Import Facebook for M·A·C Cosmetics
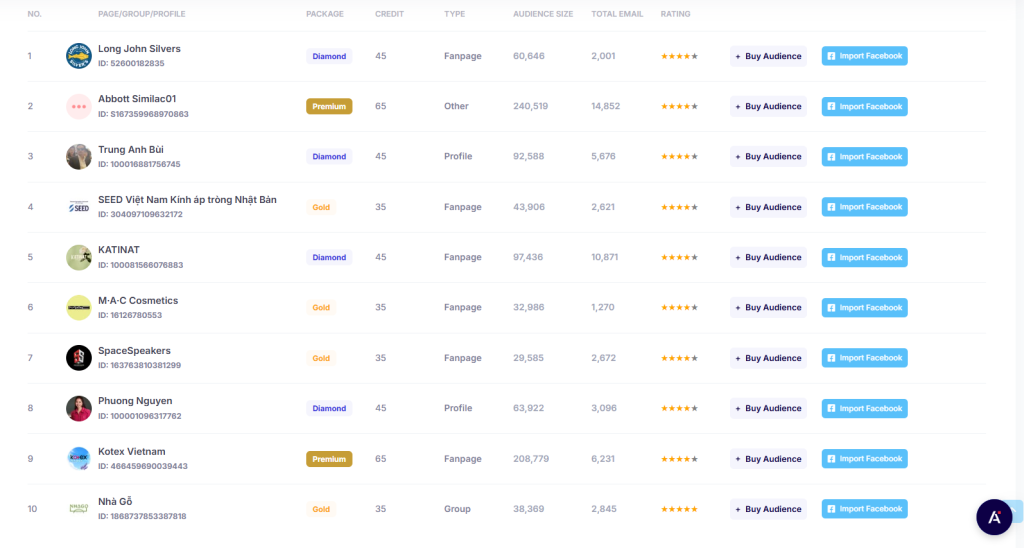This screenshot has height=548, width=1024. point(864,308)
